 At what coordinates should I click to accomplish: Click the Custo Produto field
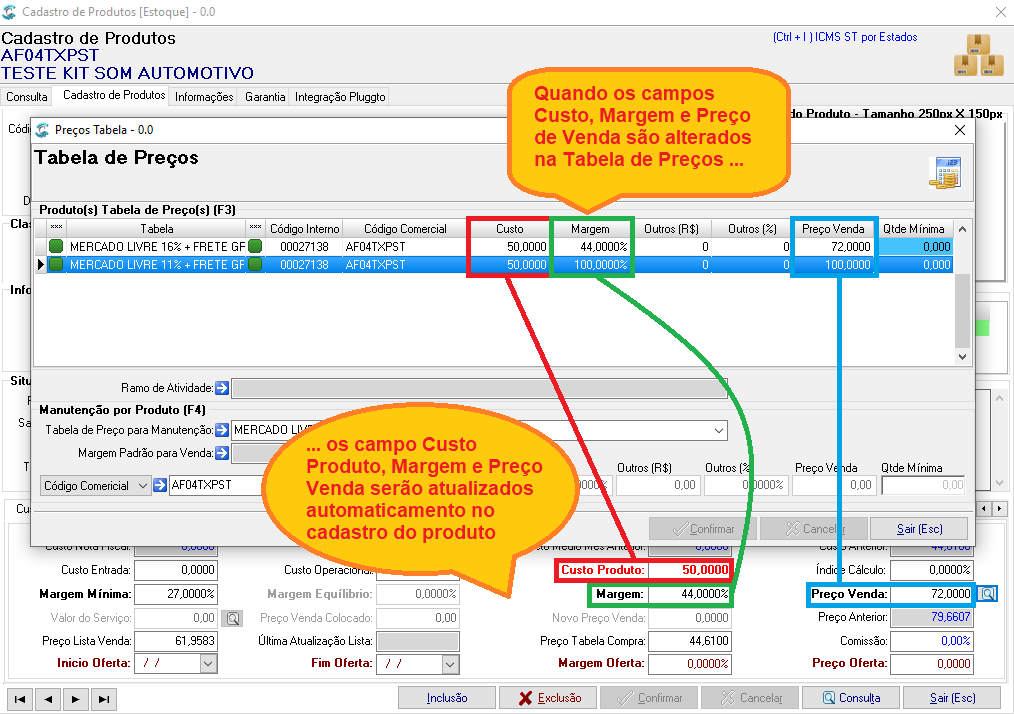coord(690,570)
